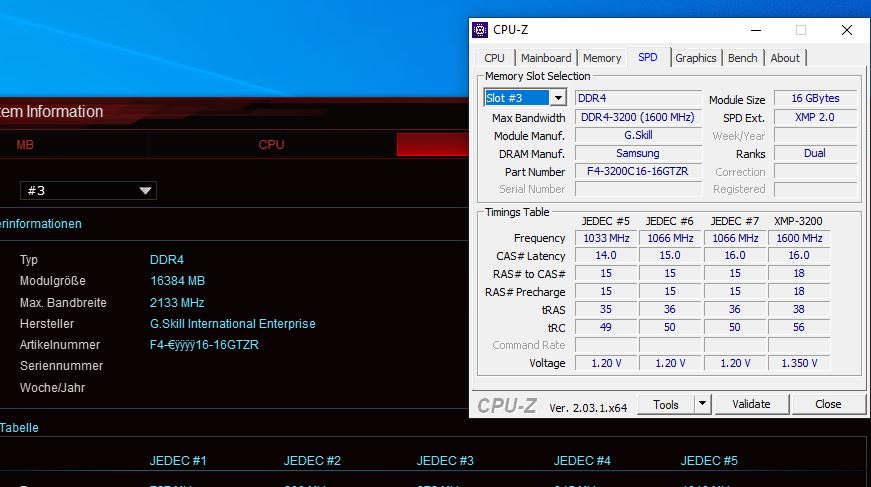Image resolution: width=871 pixels, height=487 pixels.
Task: Open the Tools dropdown arrow
Action: 703,404
